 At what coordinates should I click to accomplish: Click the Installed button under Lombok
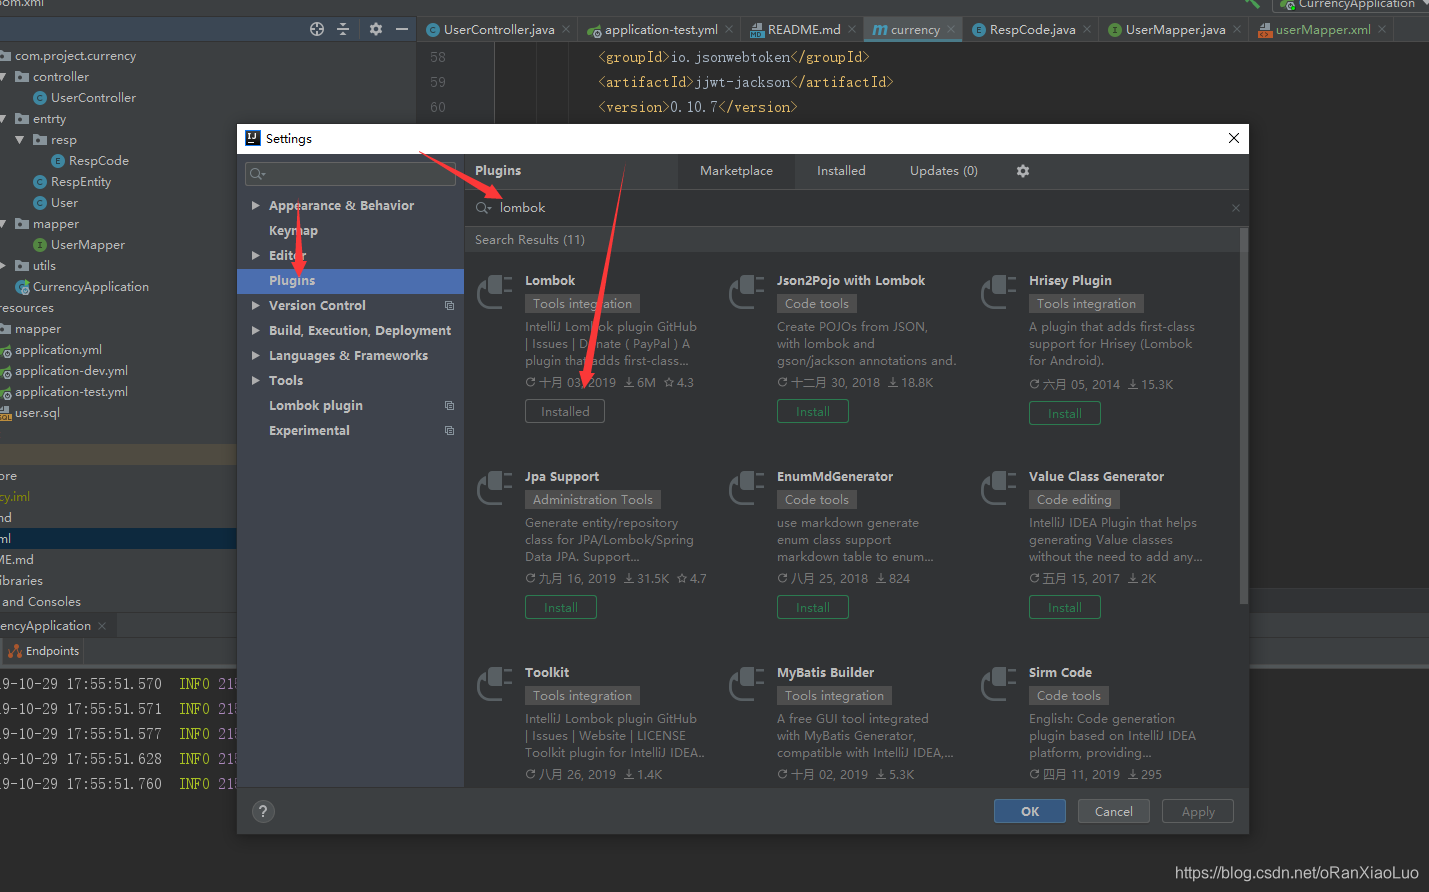[x=565, y=411]
